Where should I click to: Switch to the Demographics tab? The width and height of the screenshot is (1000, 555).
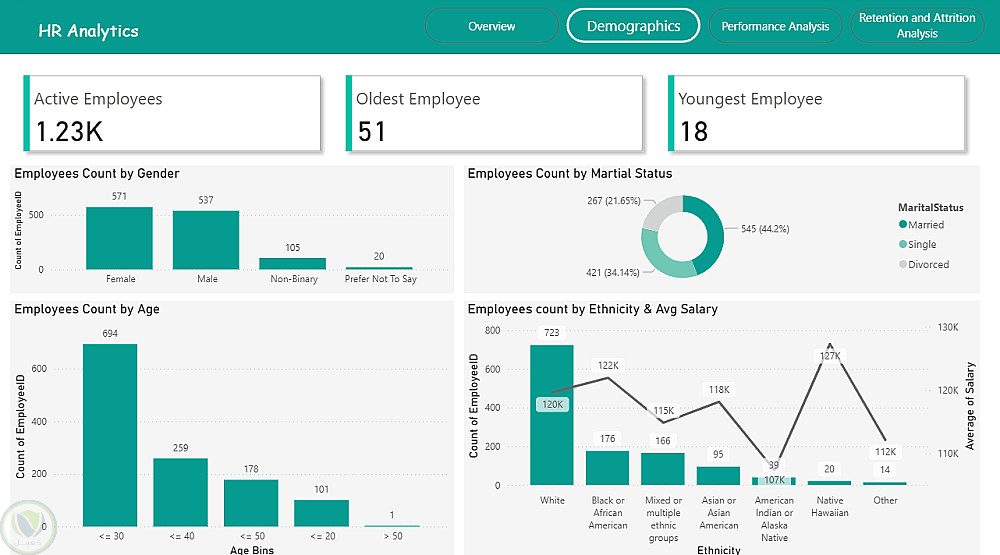(x=633, y=26)
